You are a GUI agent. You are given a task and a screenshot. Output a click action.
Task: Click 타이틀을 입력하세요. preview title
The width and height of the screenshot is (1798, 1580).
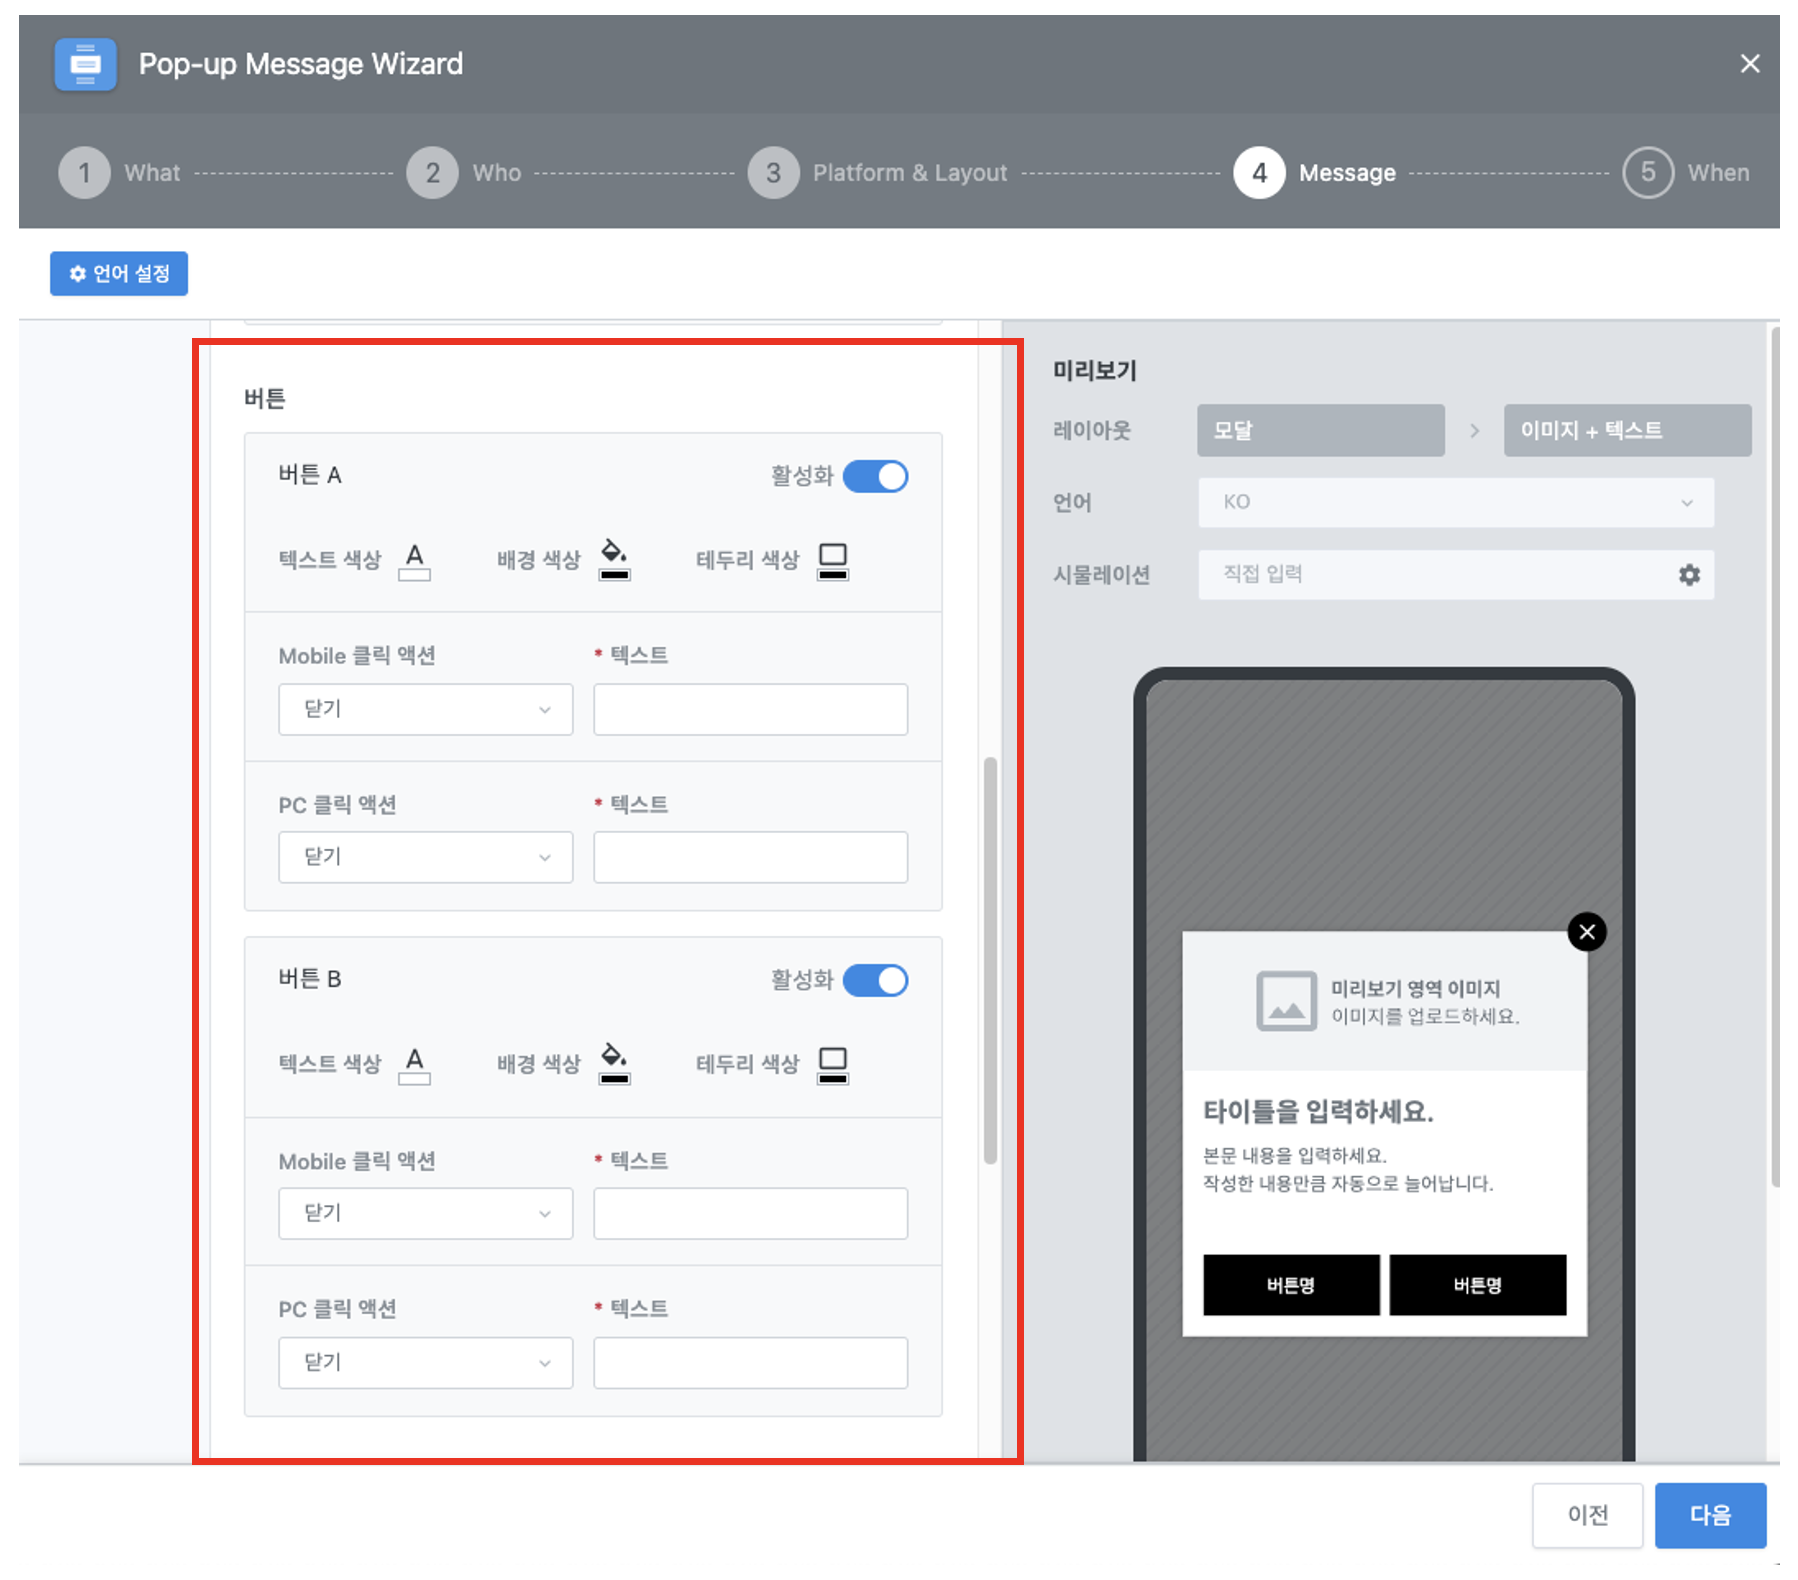(x=1318, y=1111)
